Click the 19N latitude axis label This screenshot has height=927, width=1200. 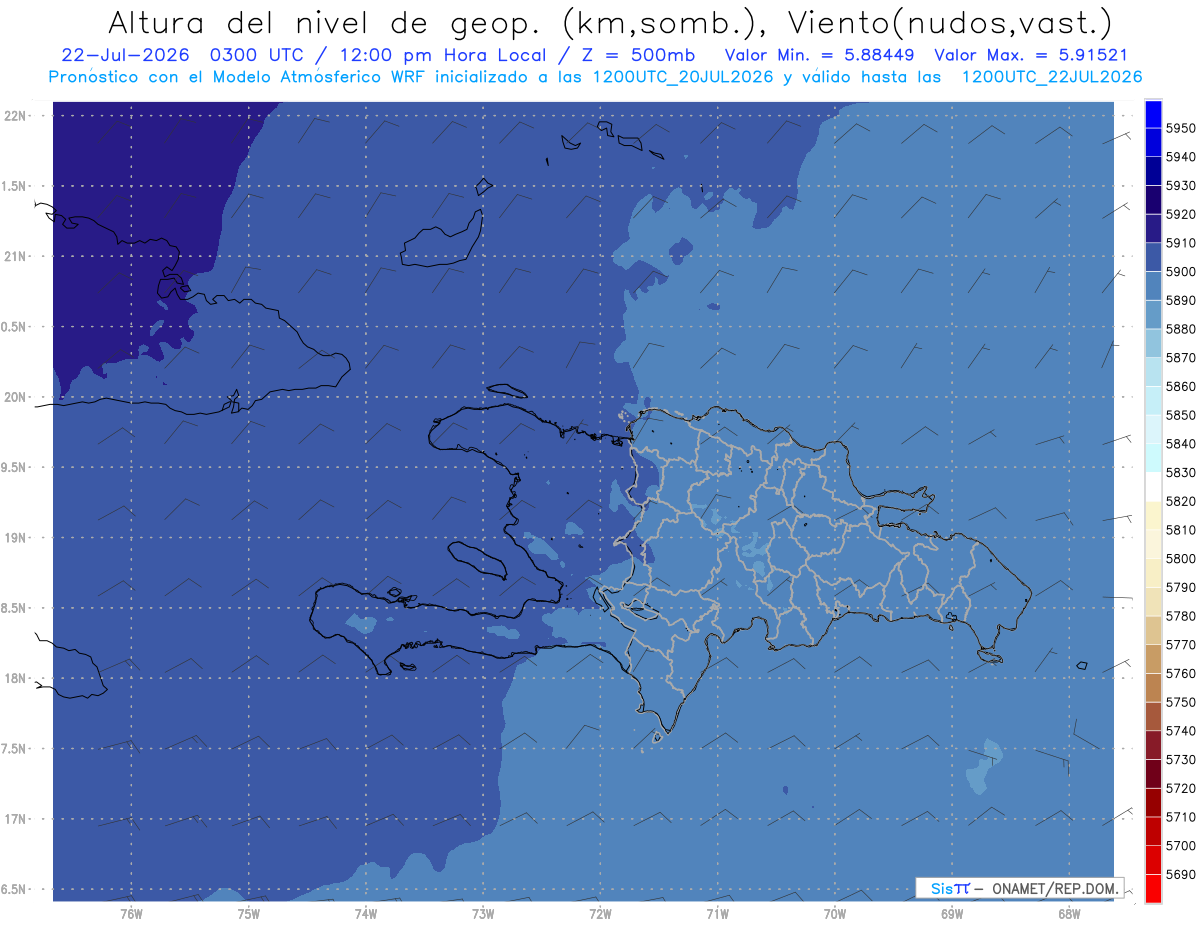[x=14, y=537]
